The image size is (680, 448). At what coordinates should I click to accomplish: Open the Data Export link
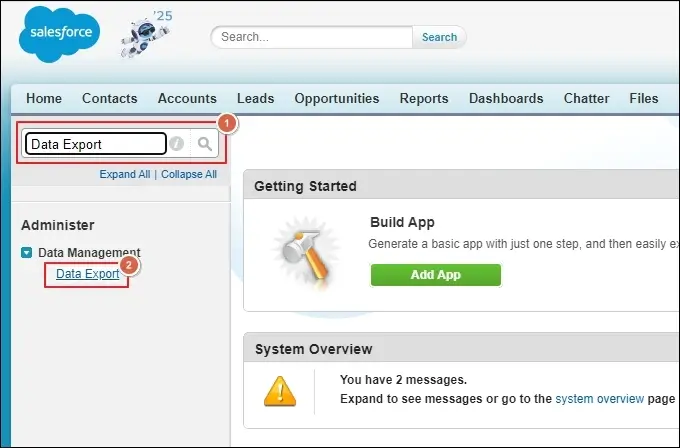coord(87,274)
